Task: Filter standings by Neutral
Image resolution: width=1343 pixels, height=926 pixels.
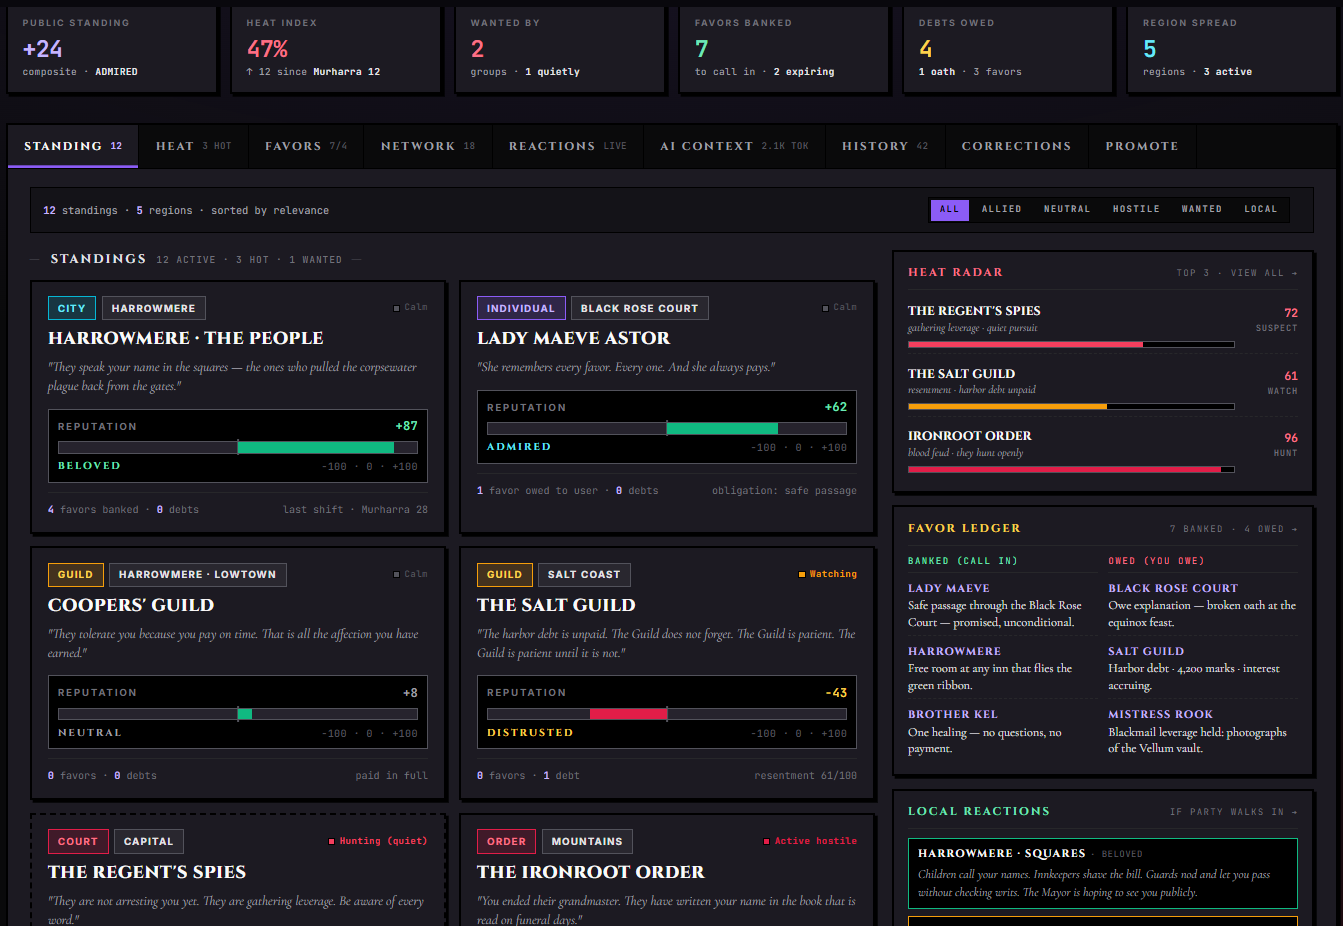Action: (x=1067, y=209)
